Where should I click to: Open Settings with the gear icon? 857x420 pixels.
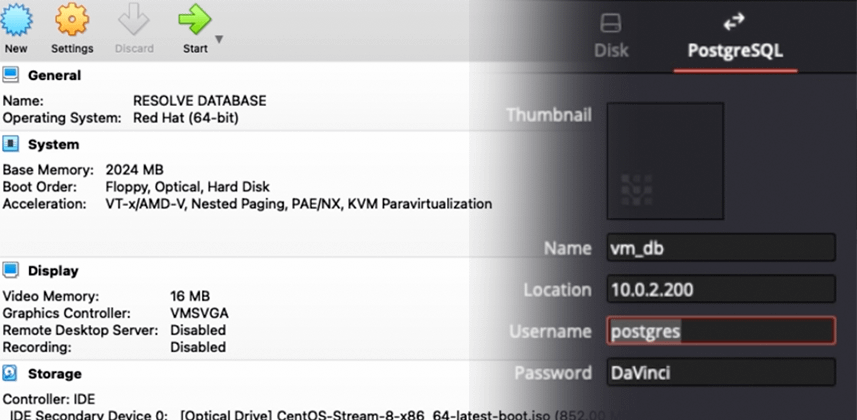click(x=72, y=19)
